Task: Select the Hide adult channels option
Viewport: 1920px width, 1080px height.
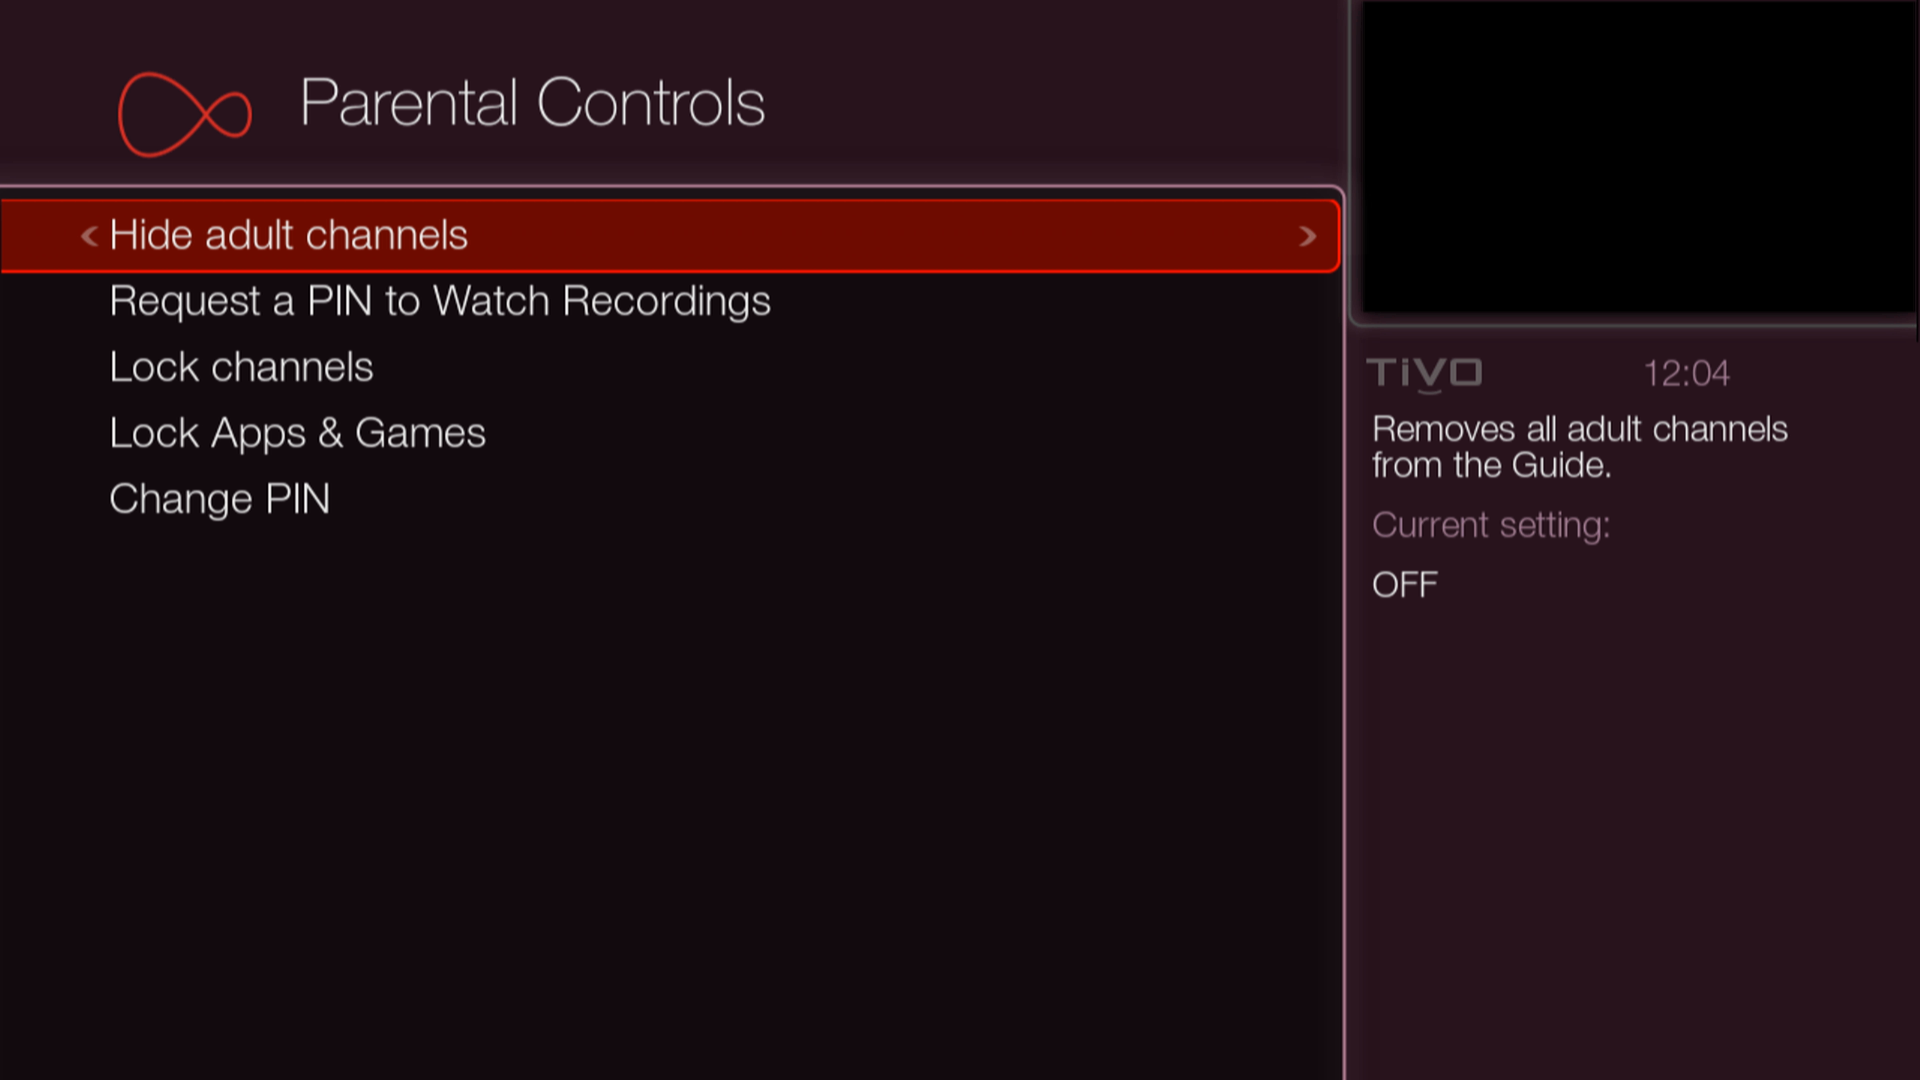Action: (x=288, y=236)
